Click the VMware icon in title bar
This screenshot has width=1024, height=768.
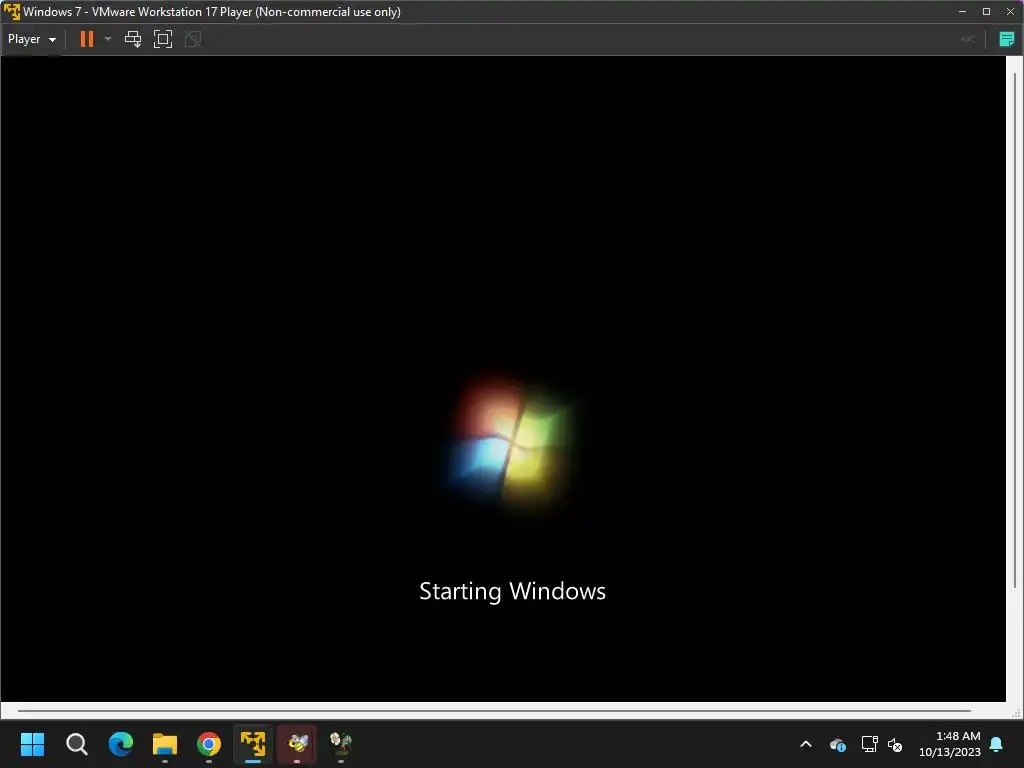pos(12,12)
